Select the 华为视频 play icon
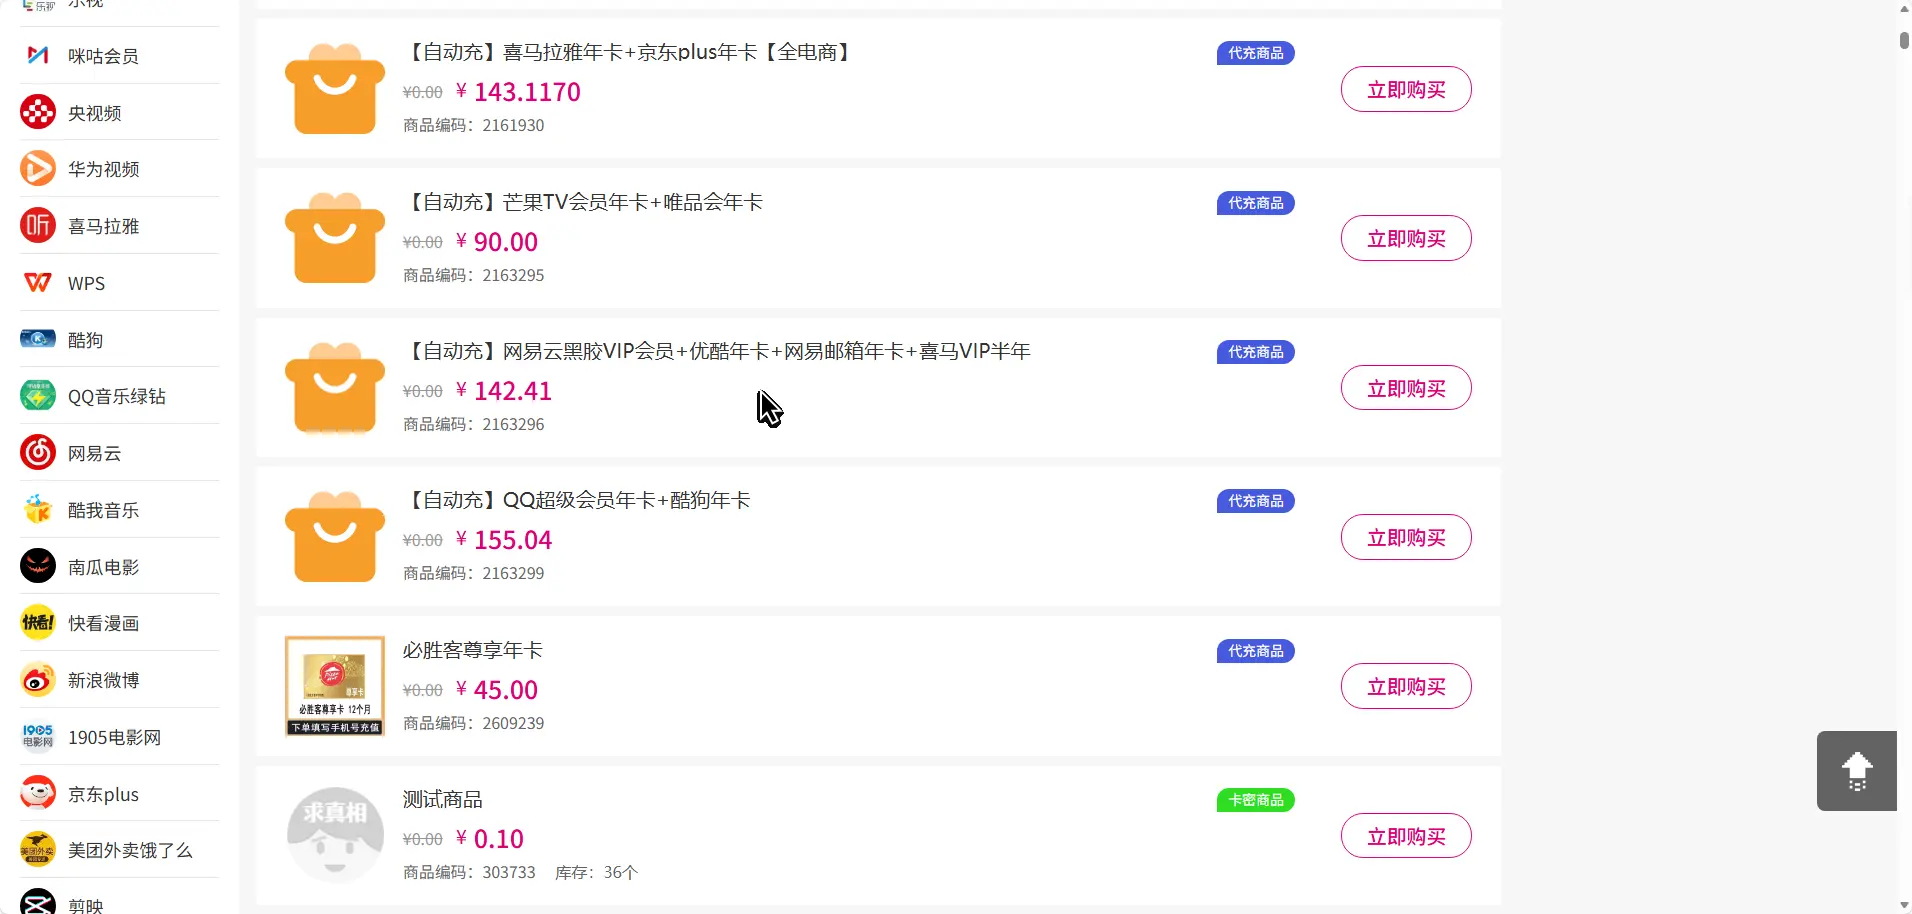 (38, 168)
